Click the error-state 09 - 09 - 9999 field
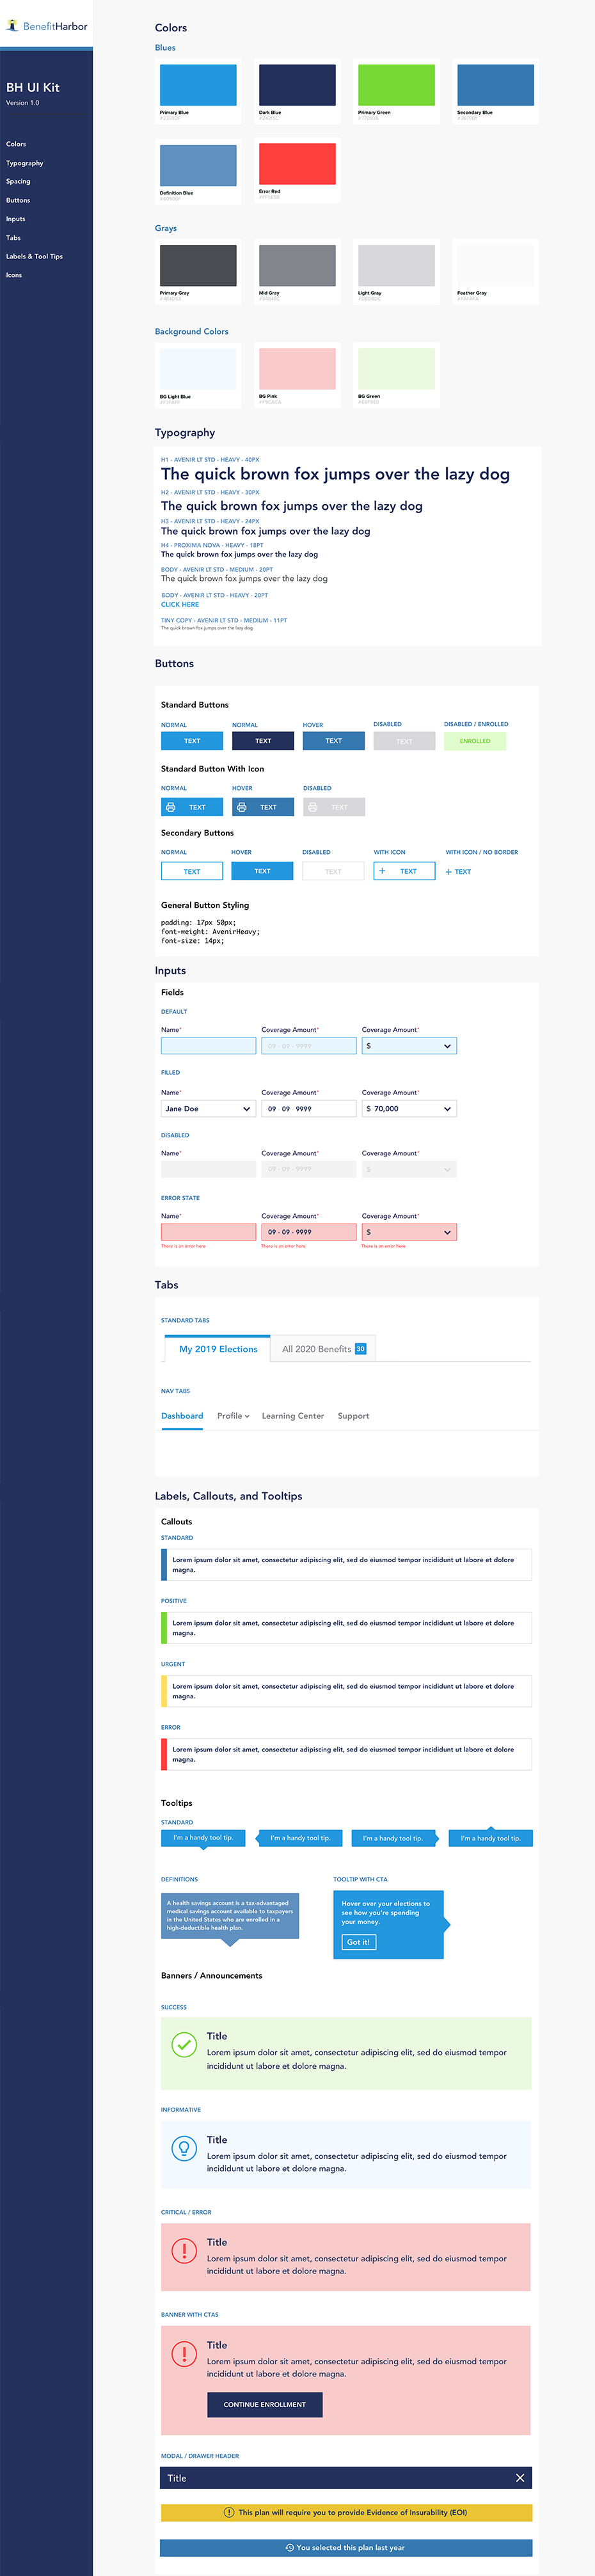The width and height of the screenshot is (595, 2576). (309, 1232)
